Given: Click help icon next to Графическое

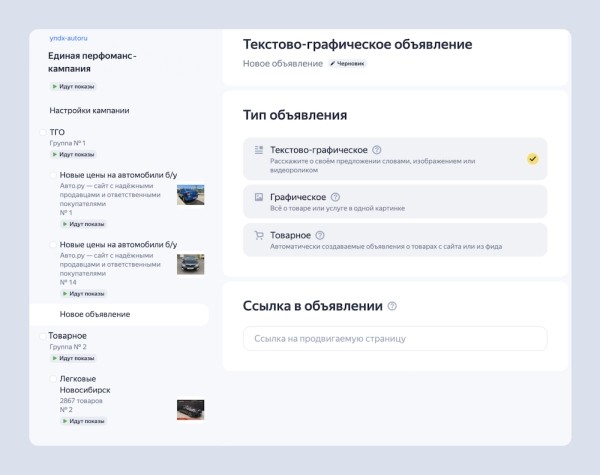Looking at the screenshot, I should pyautogui.click(x=335, y=198).
